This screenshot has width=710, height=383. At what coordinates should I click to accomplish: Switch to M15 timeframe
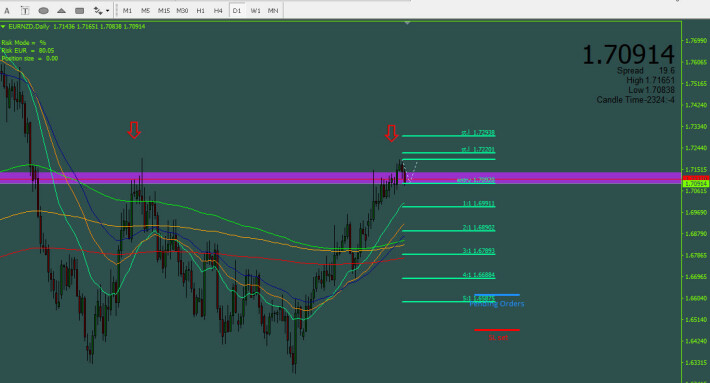(x=163, y=10)
